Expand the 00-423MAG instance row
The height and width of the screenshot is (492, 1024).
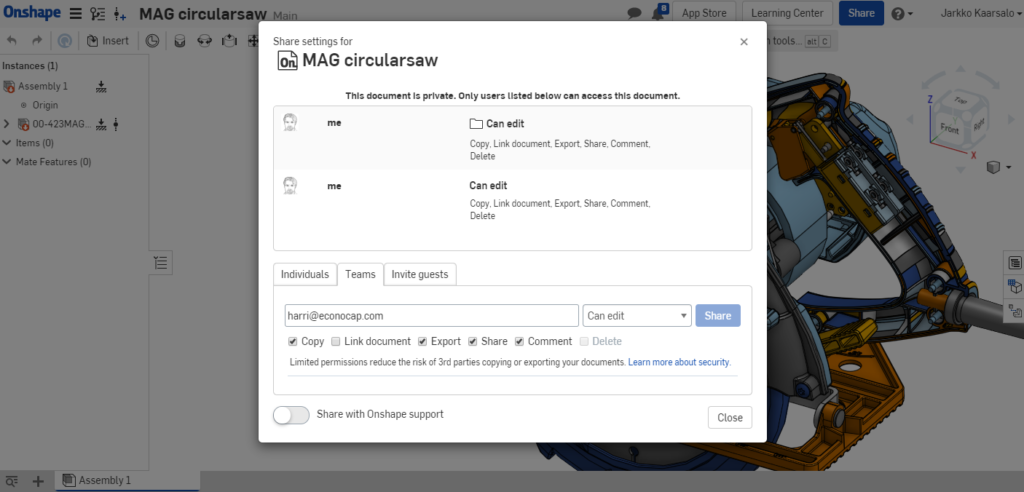pos(7,124)
